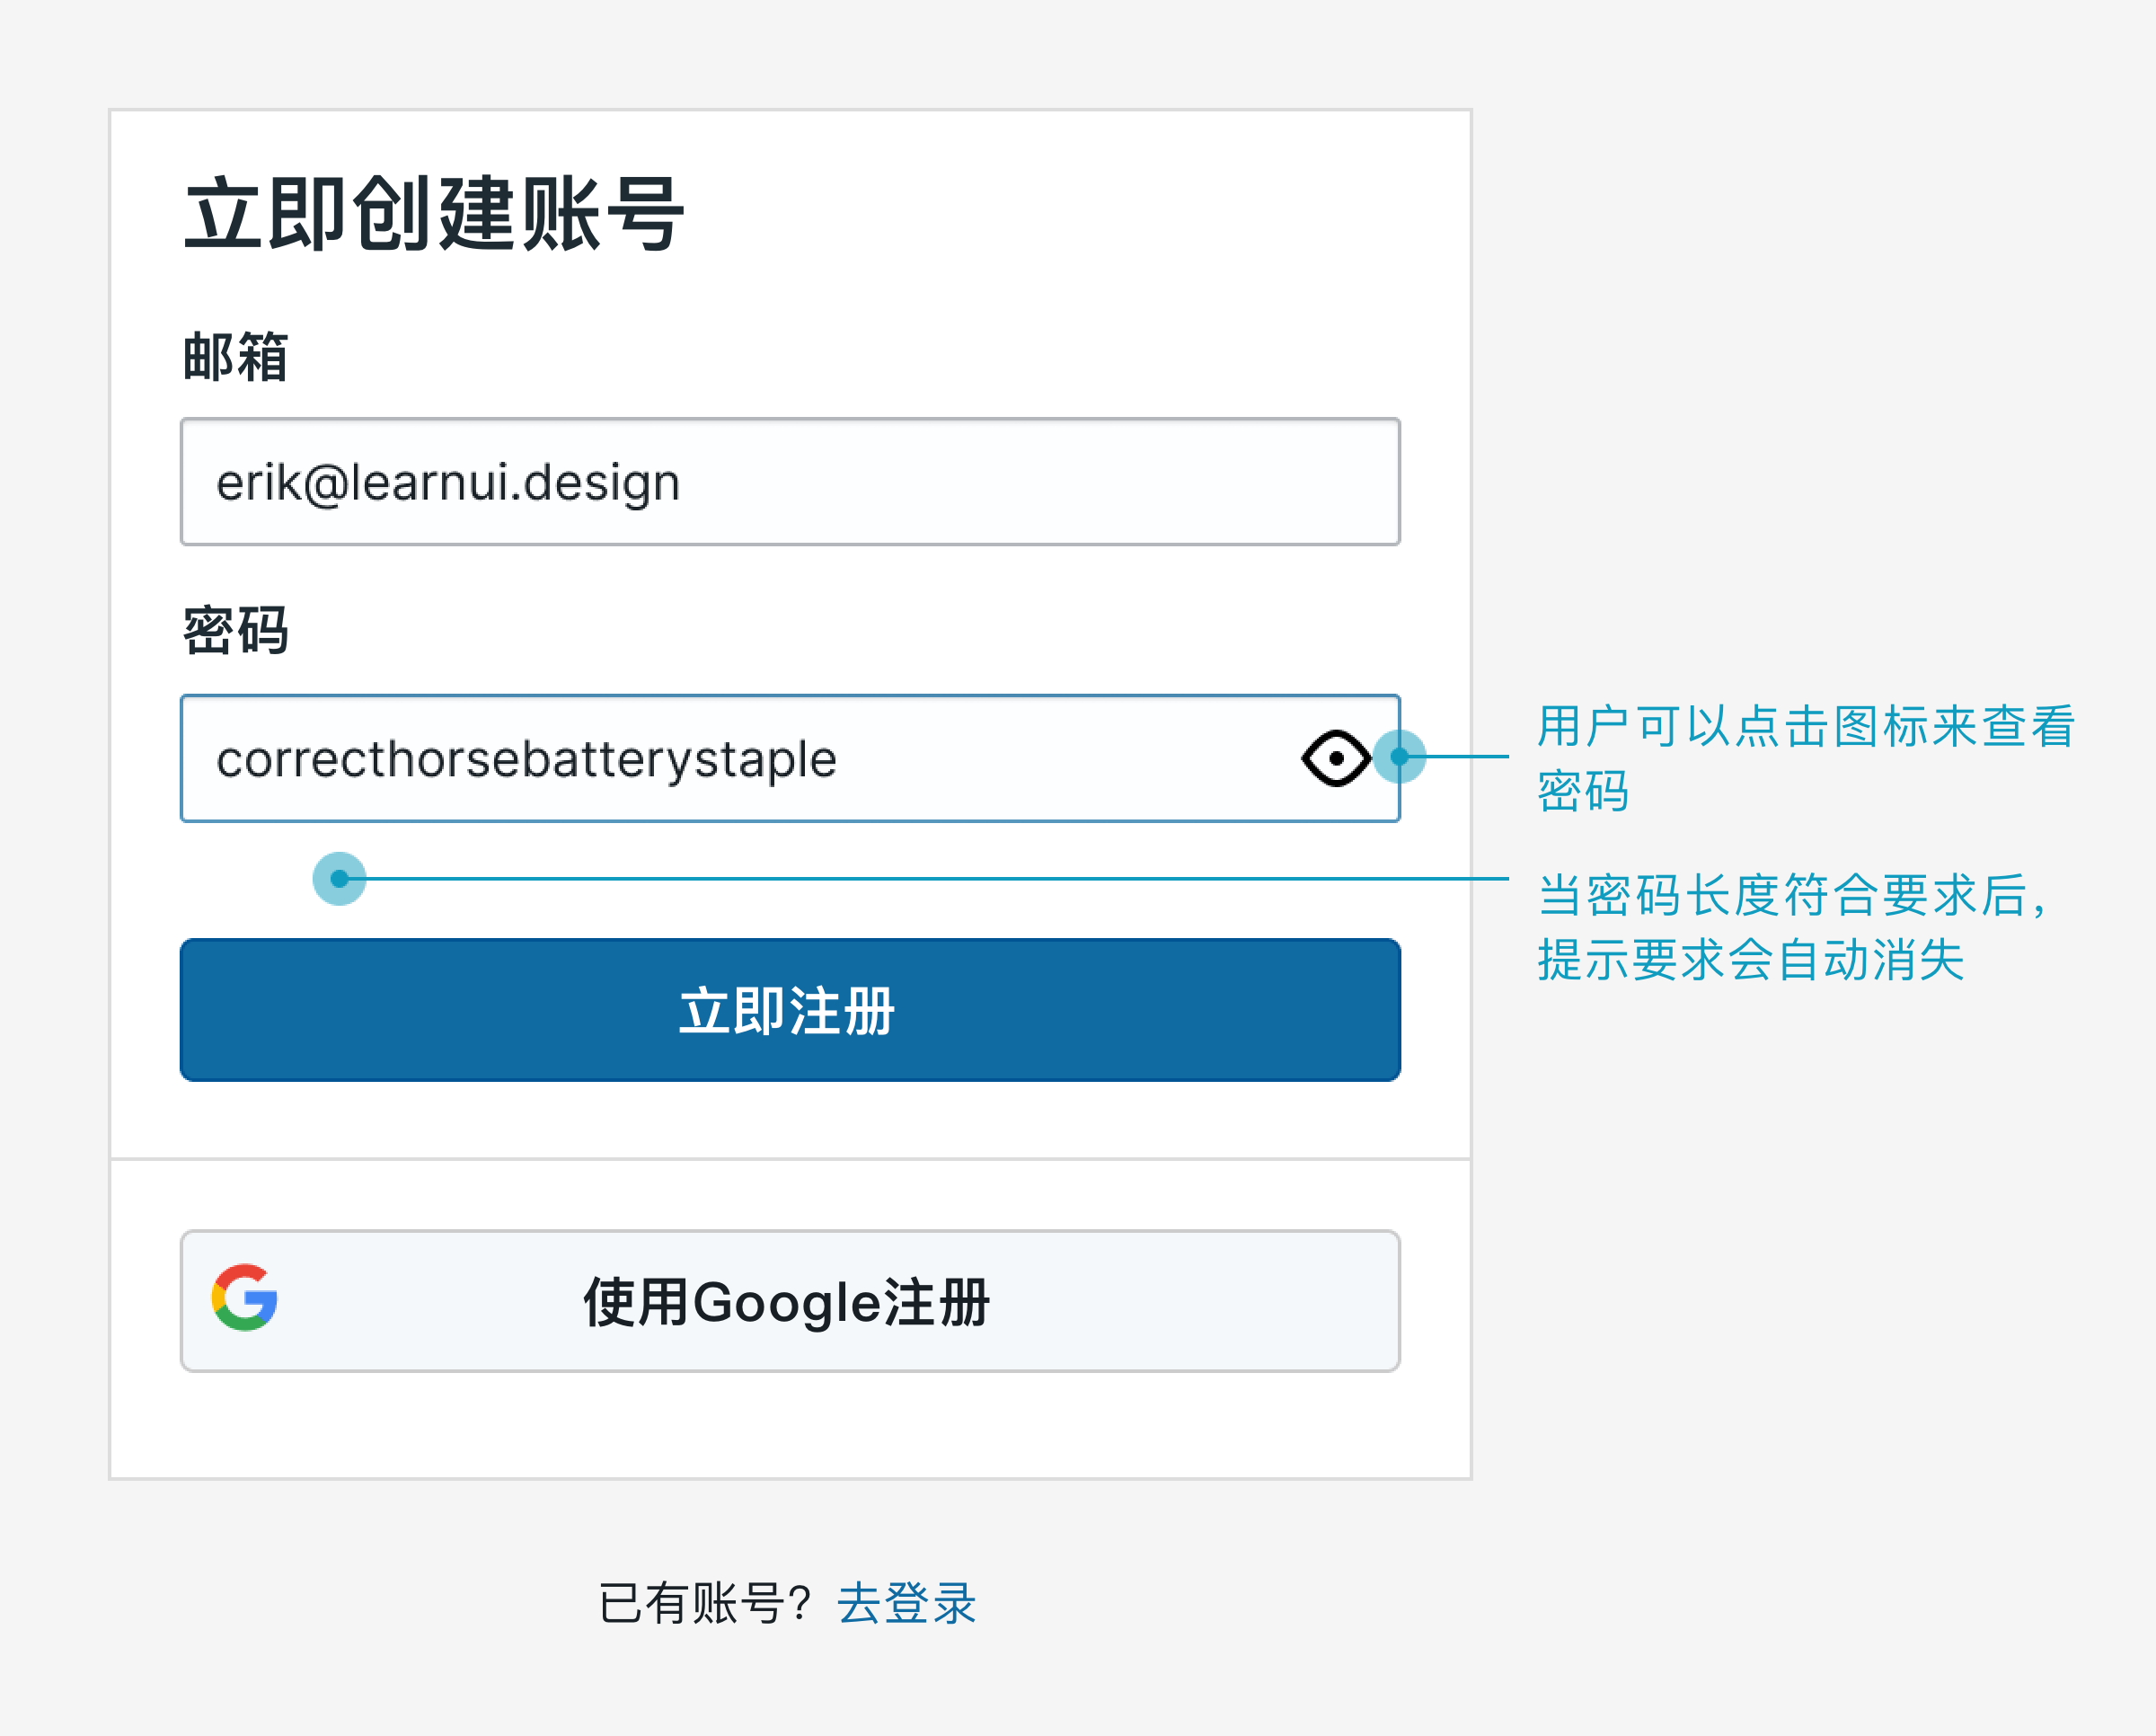Click annotation dot below the password field
2156x1736 pixels.
point(339,879)
